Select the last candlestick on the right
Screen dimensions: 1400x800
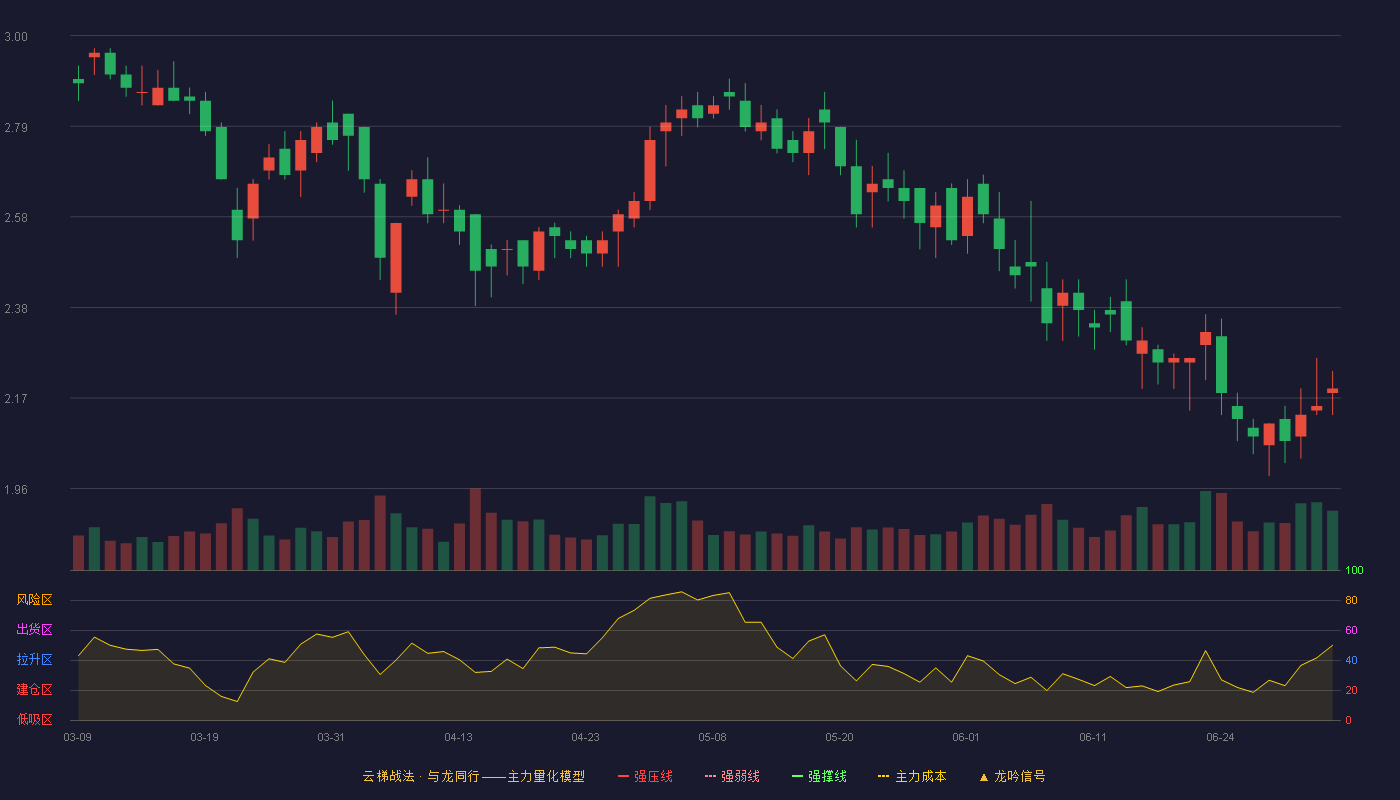click(1332, 391)
